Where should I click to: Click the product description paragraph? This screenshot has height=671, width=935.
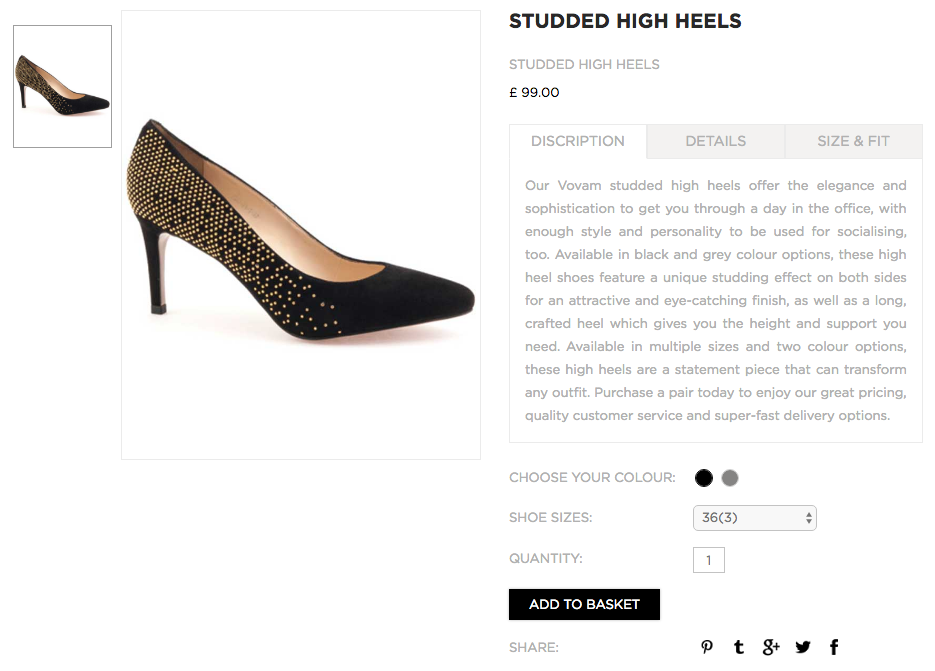[x=716, y=301]
